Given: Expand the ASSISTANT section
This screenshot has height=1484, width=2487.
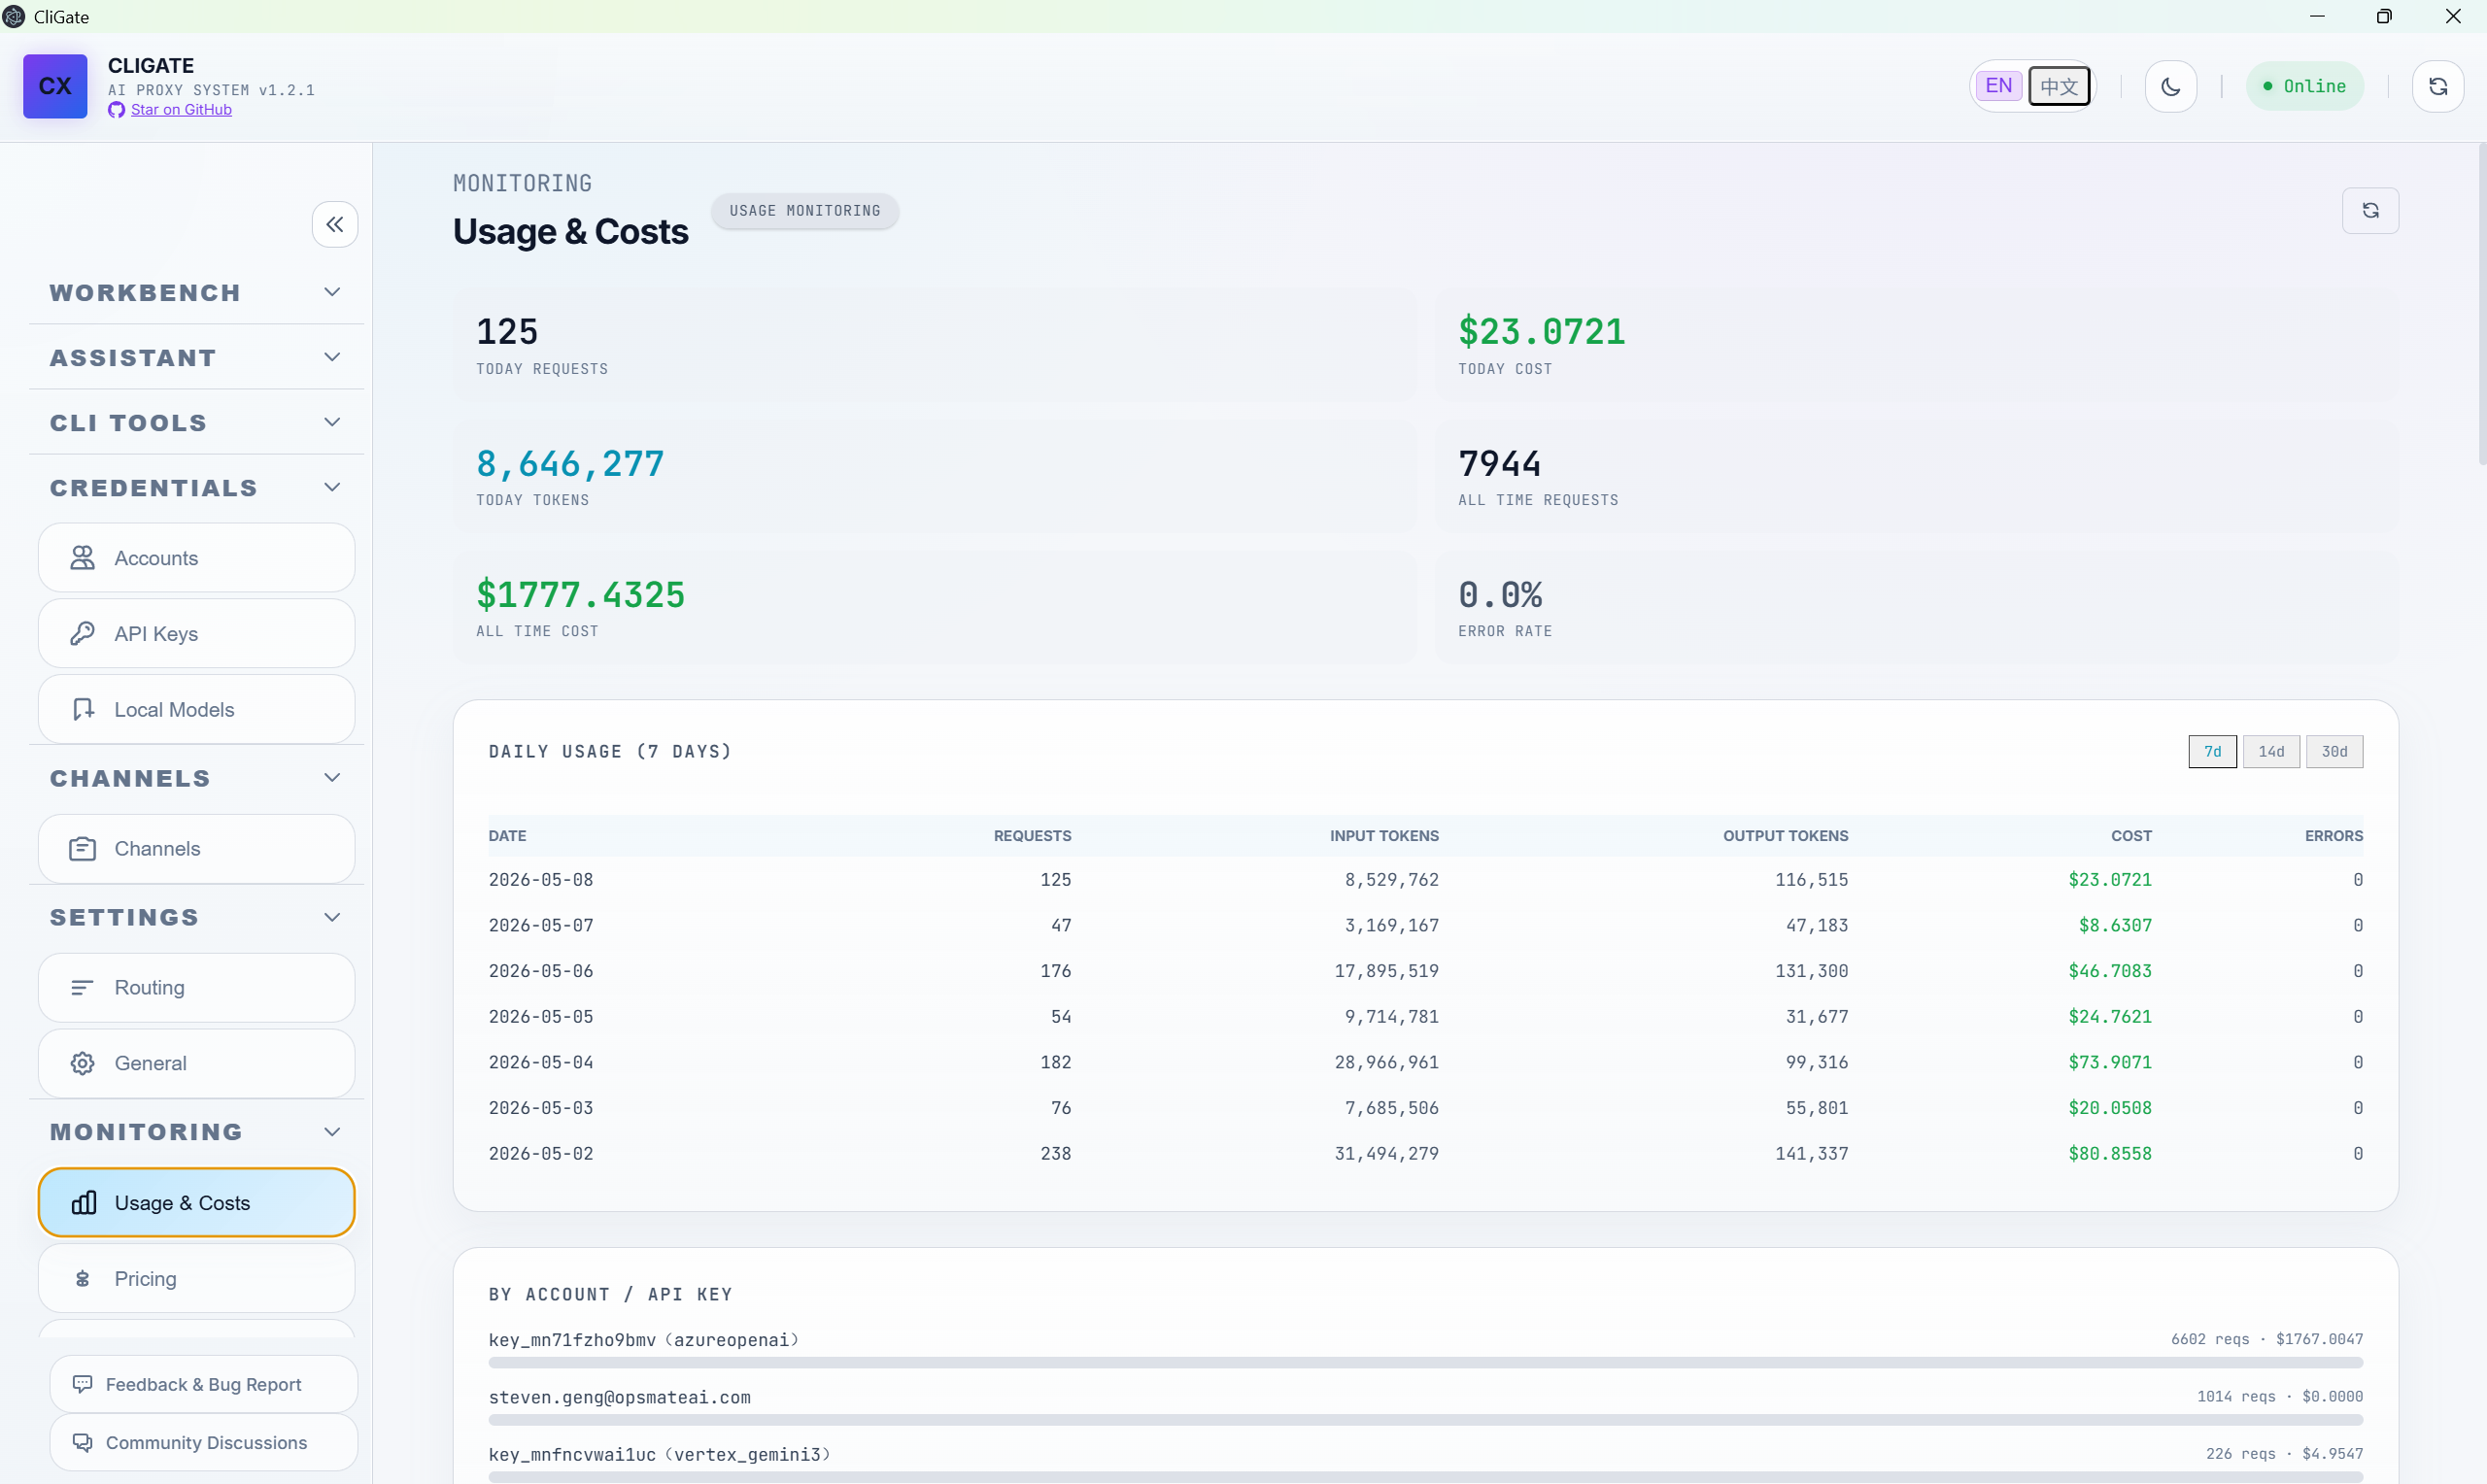Looking at the screenshot, I should pyautogui.click(x=197, y=358).
